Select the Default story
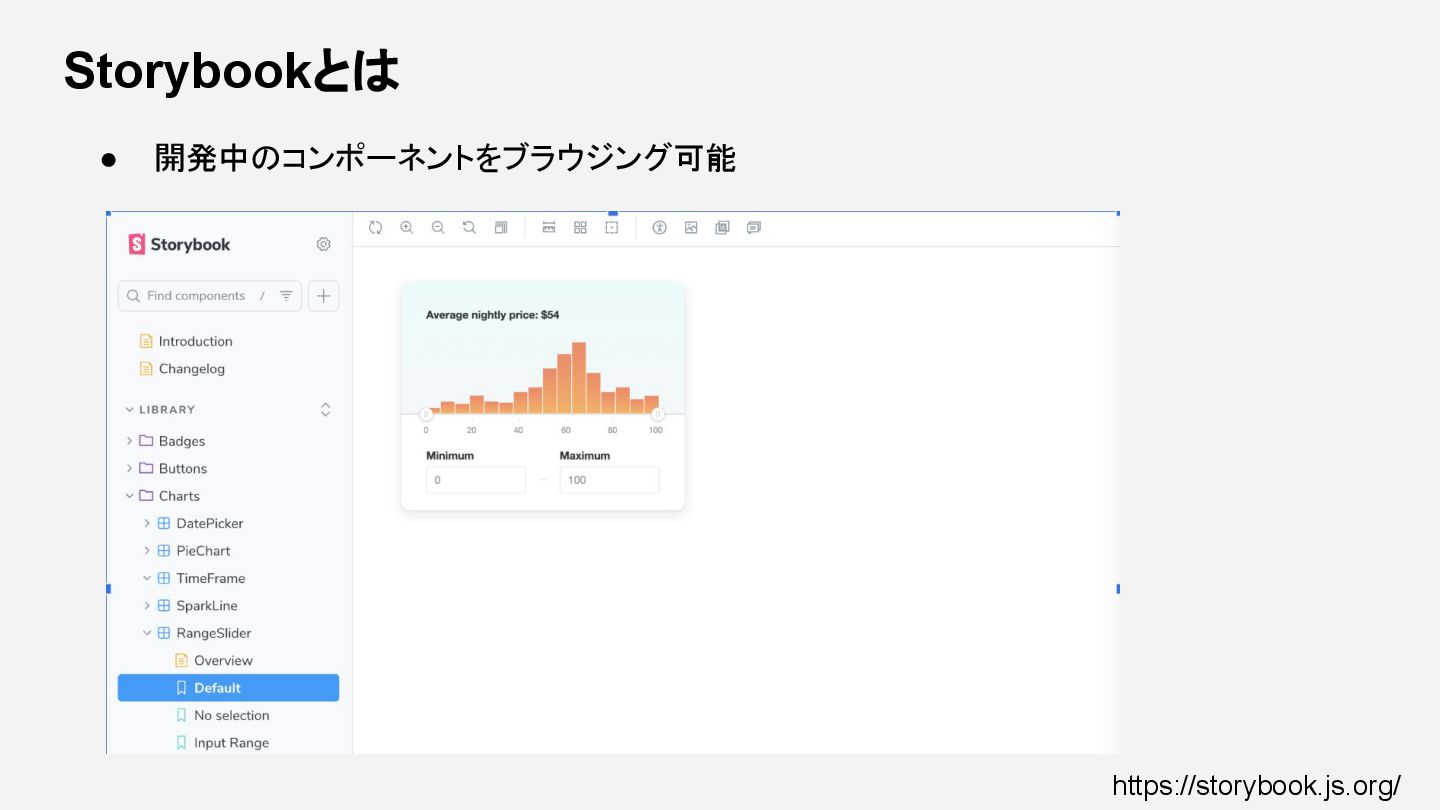The image size is (1440, 810). [x=228, y=688]
